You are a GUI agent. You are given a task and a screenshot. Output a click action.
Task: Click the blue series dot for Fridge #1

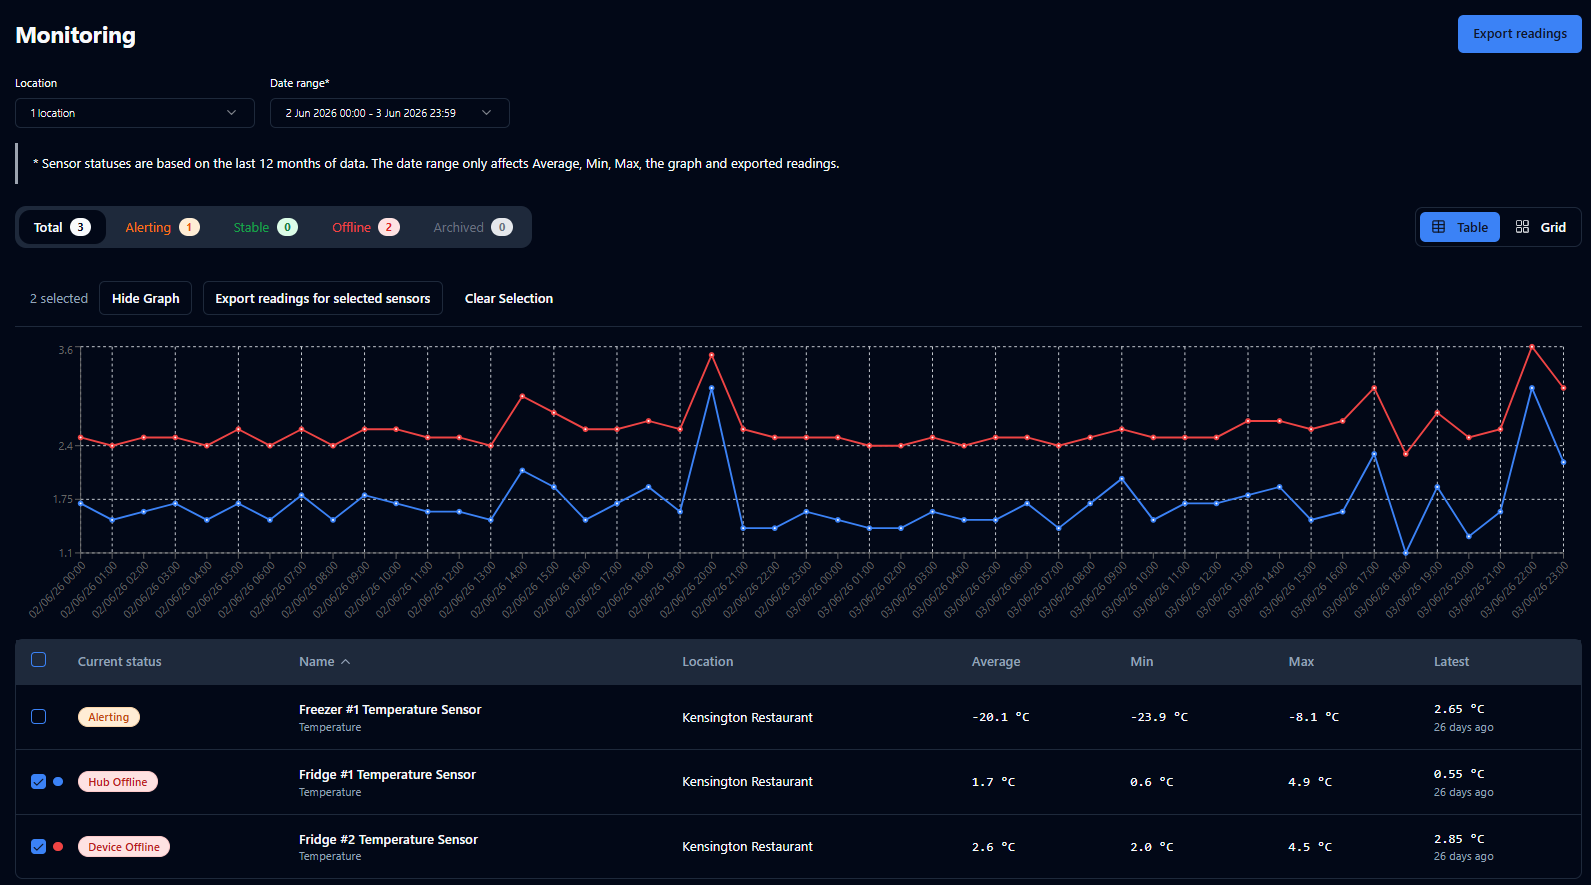click(x=58, y=782)
